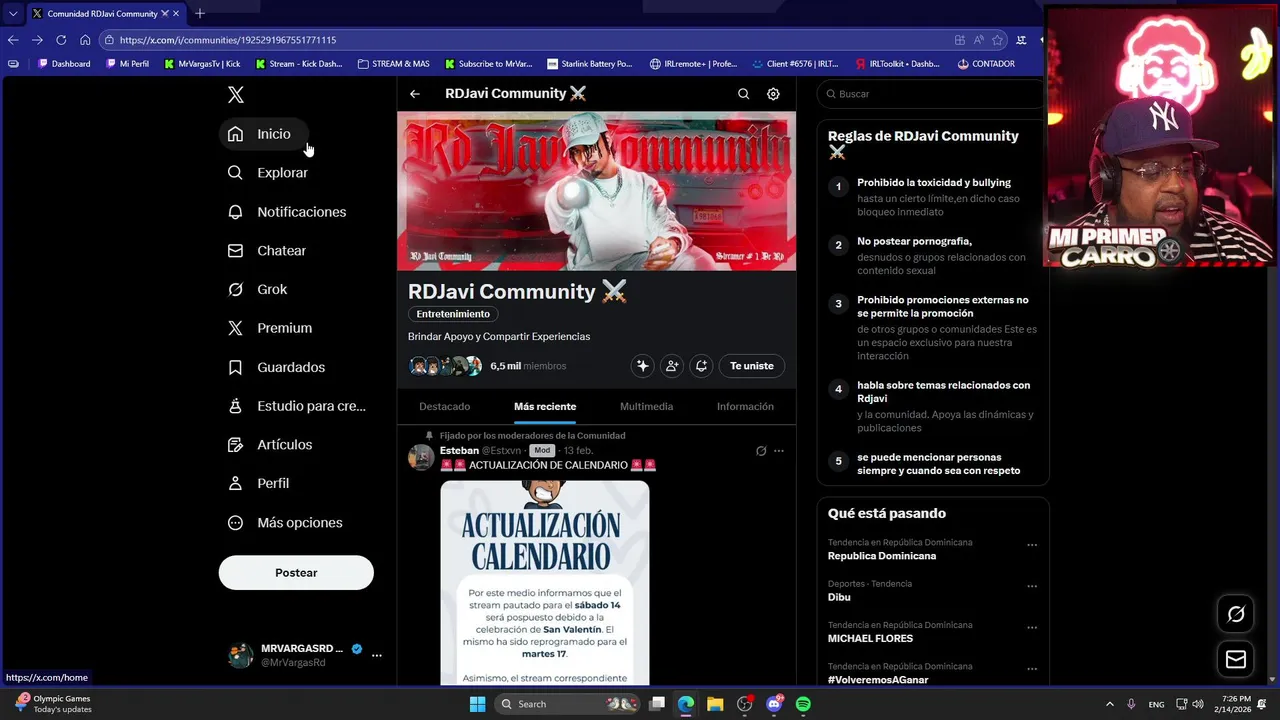
Task: Expand Más opciones menu
Action: (285, 523)
